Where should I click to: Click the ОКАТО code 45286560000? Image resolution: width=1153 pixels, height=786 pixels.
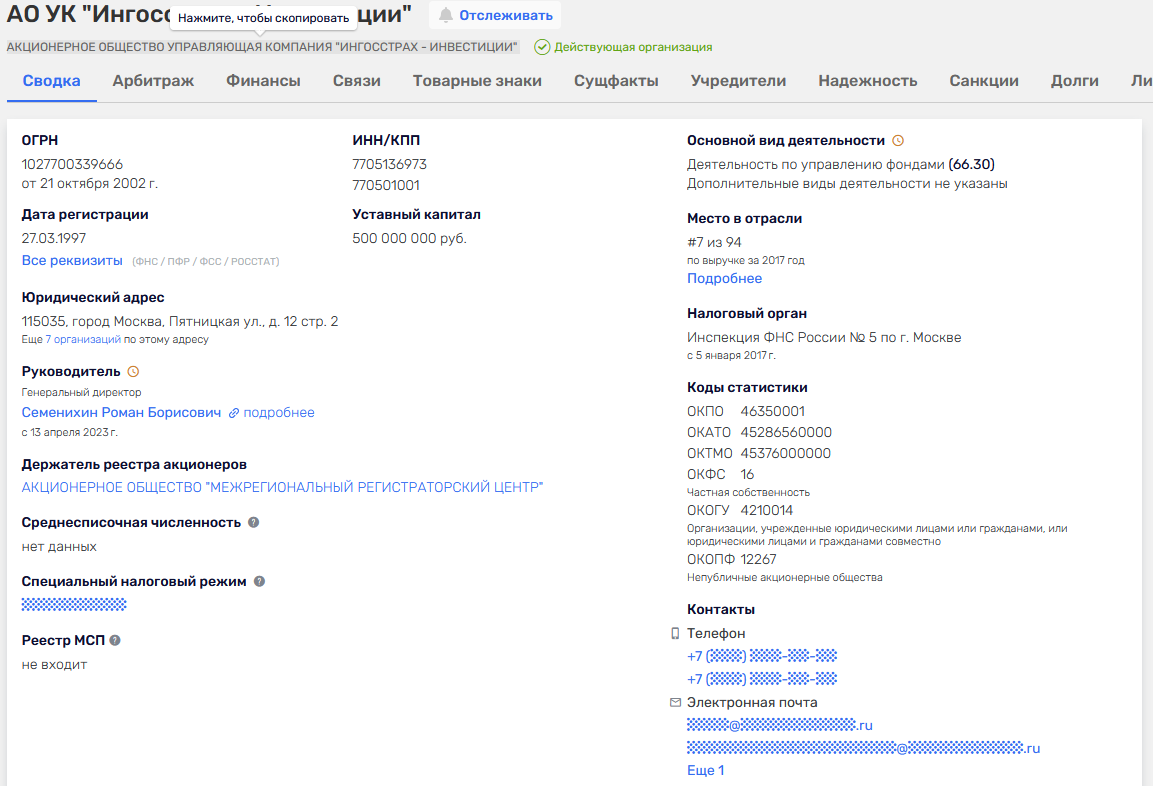tap(785, 432)
